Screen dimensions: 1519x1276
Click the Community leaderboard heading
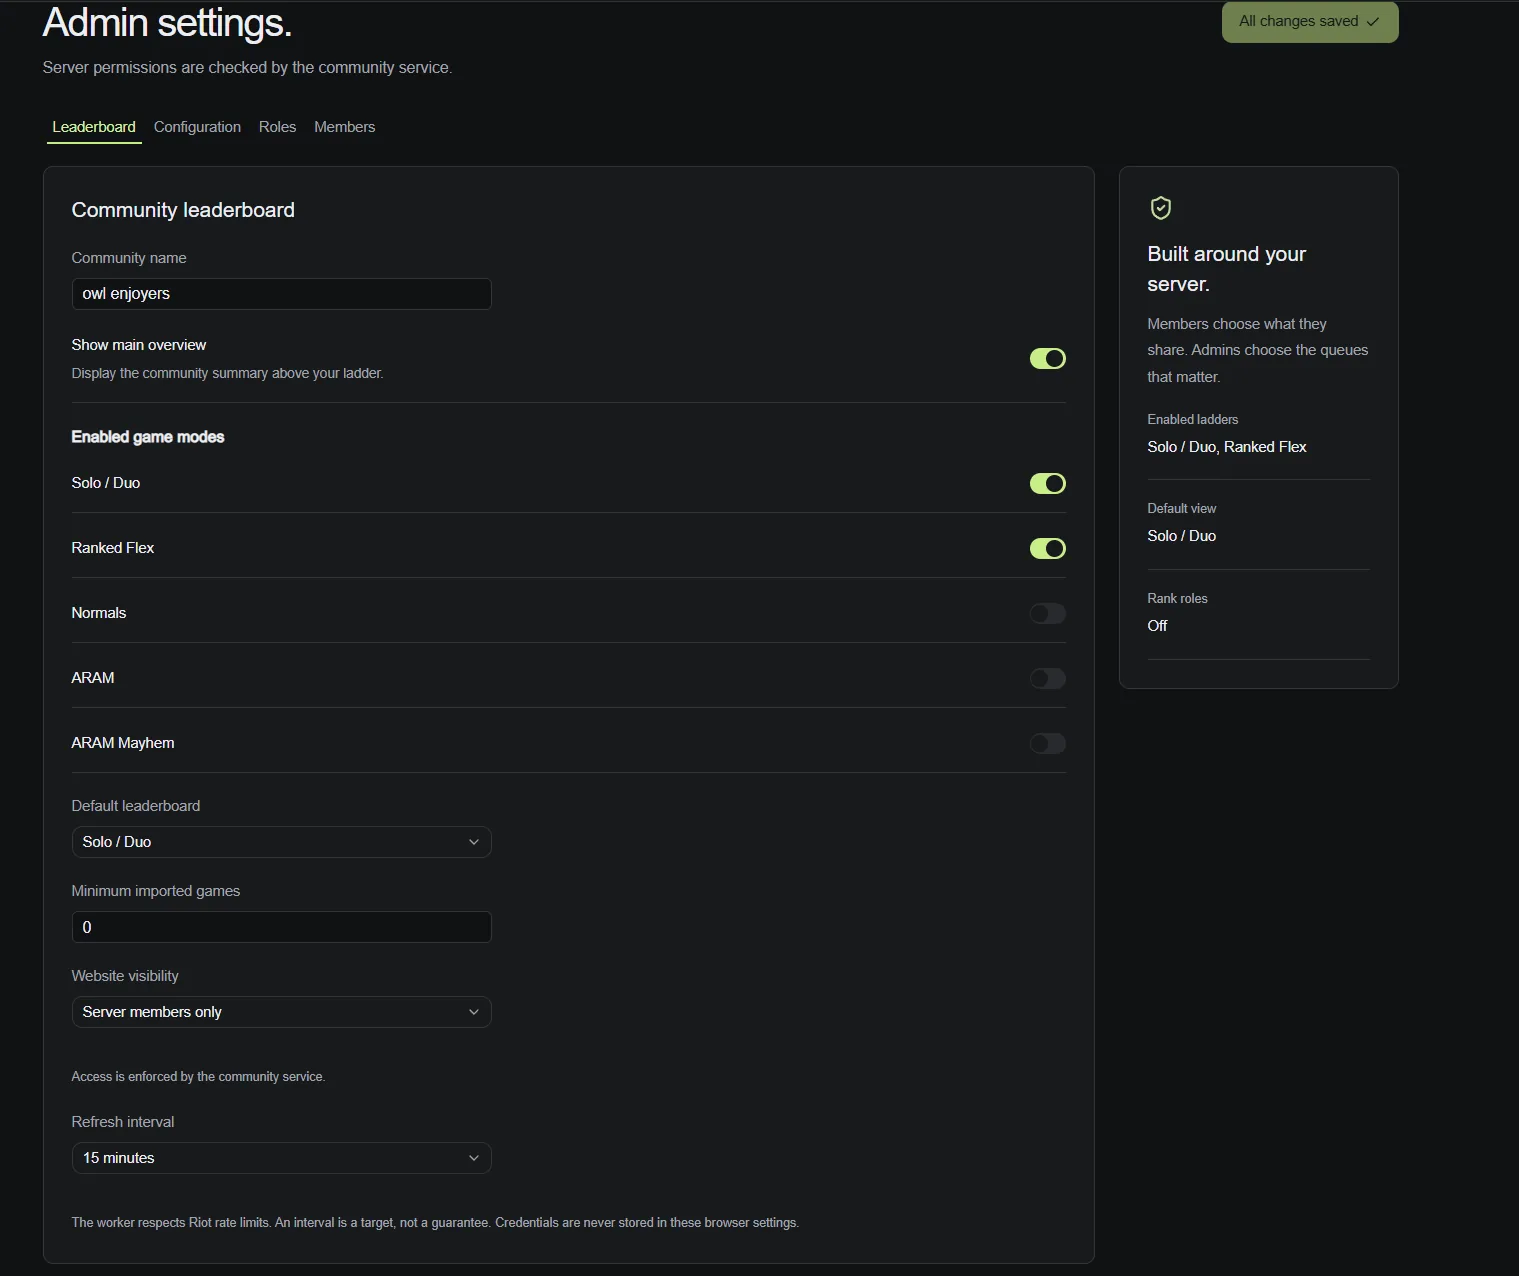[183, 210]
